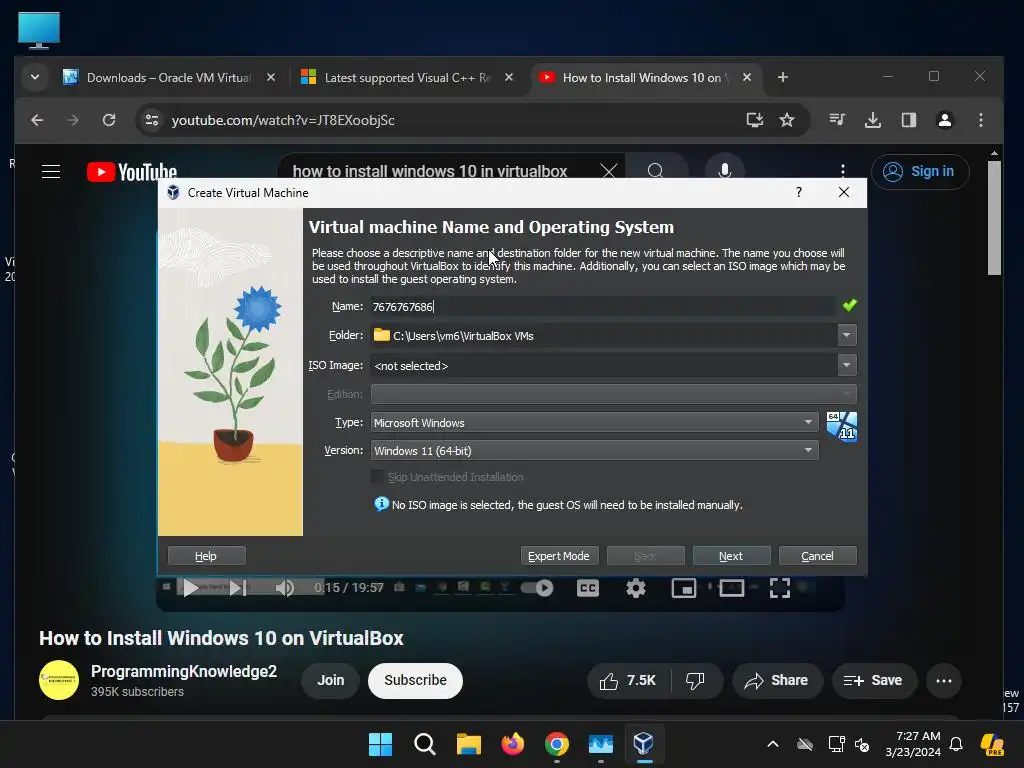Image resolution: width=1024 pixels, height=768 pixels.
Task: Play the YouTube video
Action: [190, 588]
